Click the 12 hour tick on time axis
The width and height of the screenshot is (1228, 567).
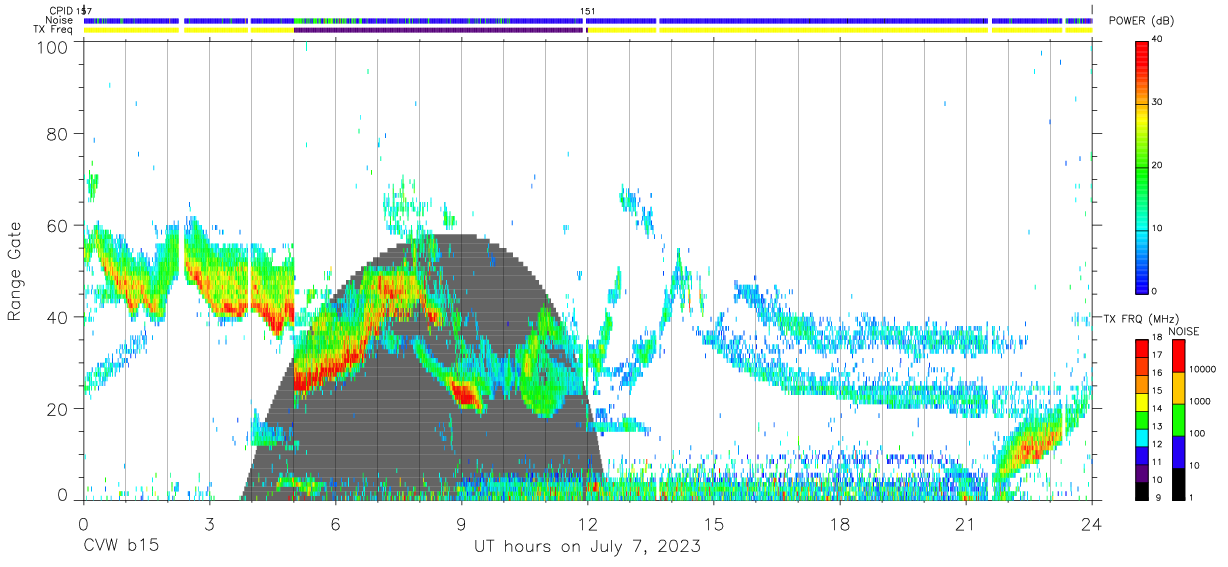pos(588,524)
